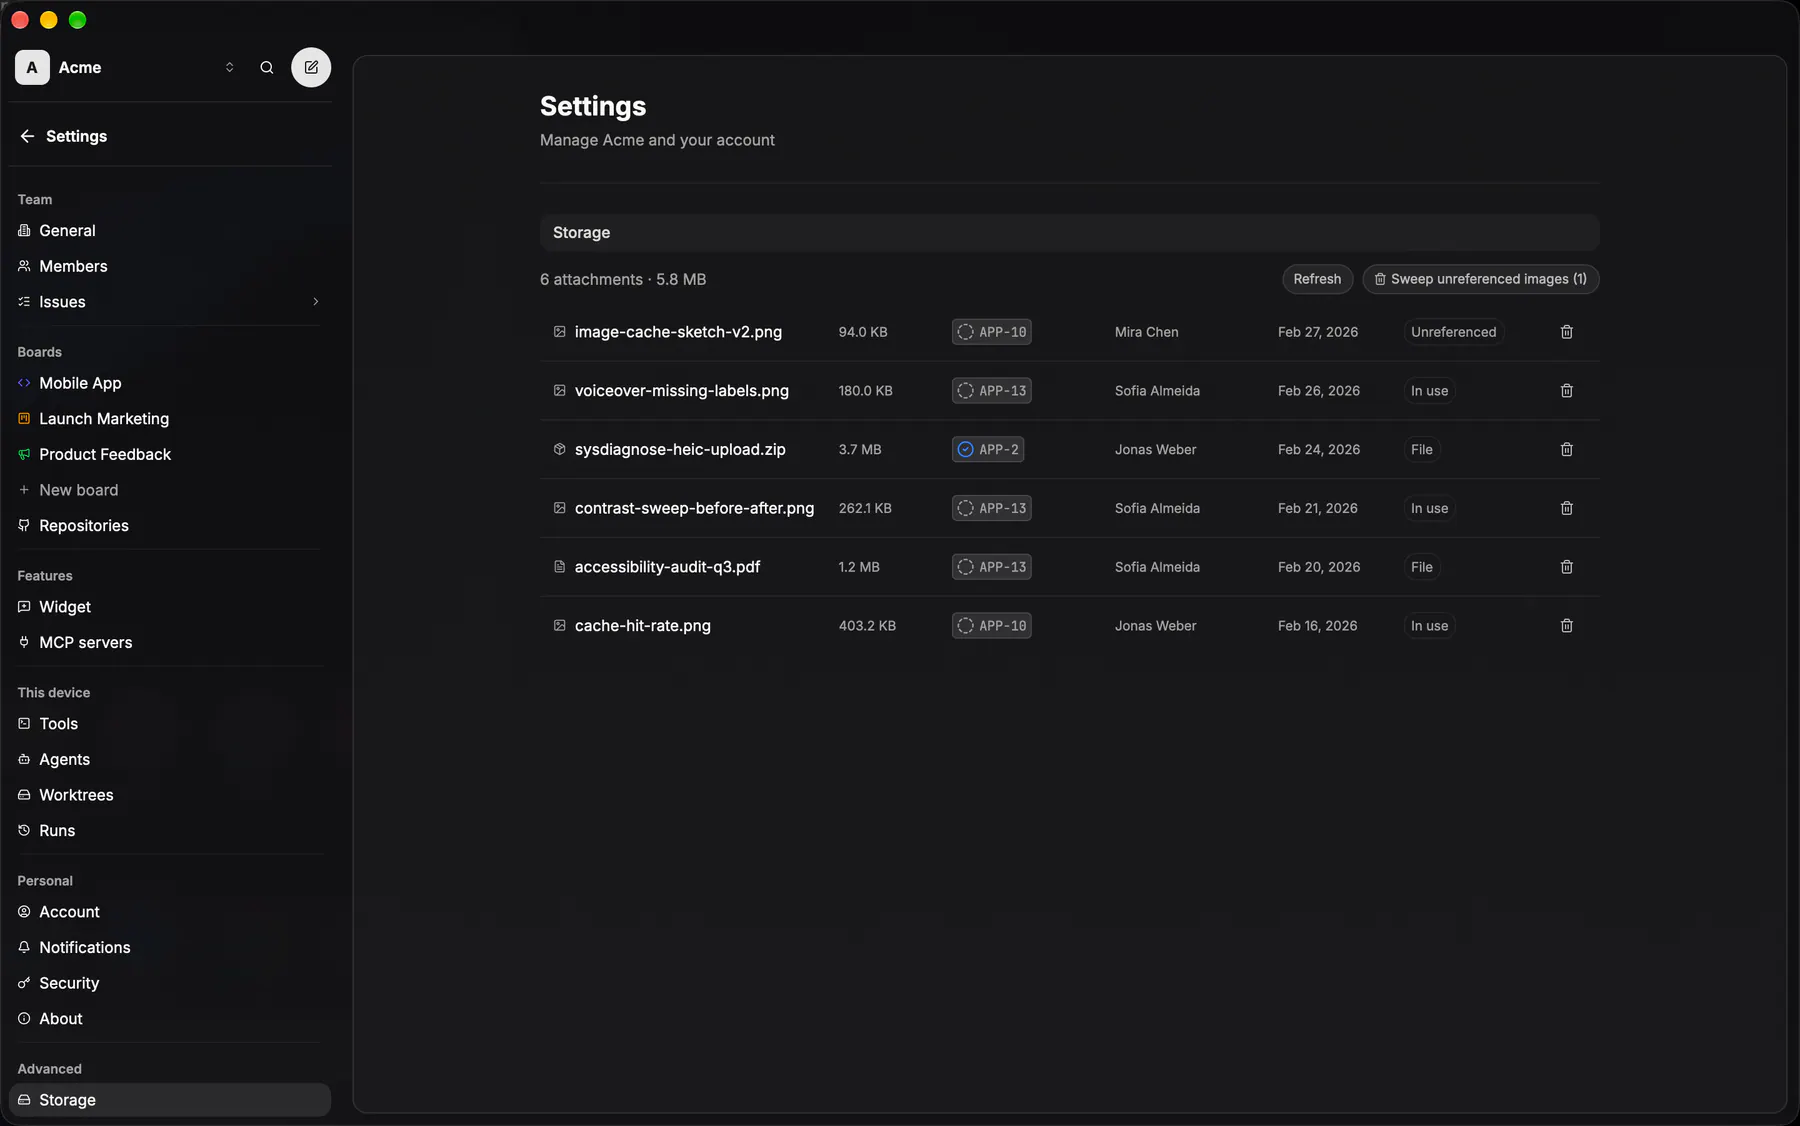Image resolution: width=1800 pixels, height=1126 pixels.
Task: Click the Acme workspace avatar
Action: click(32, 67)
